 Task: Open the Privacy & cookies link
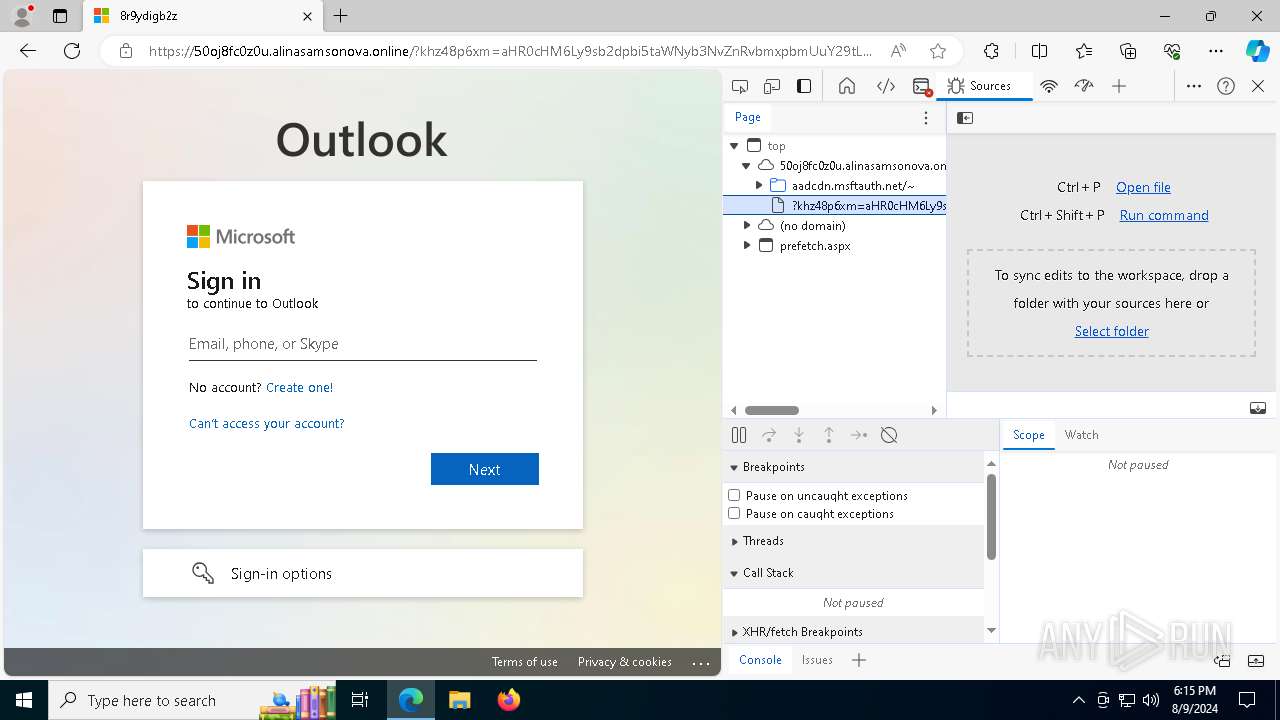(625, 662)
